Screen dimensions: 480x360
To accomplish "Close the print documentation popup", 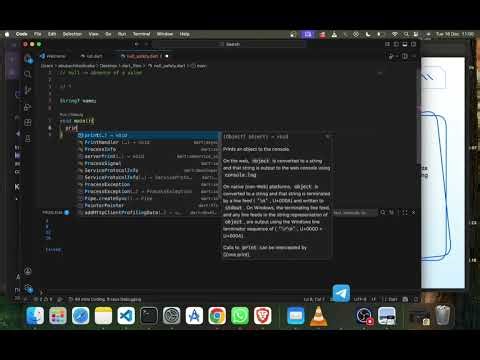I will (327, 136).
